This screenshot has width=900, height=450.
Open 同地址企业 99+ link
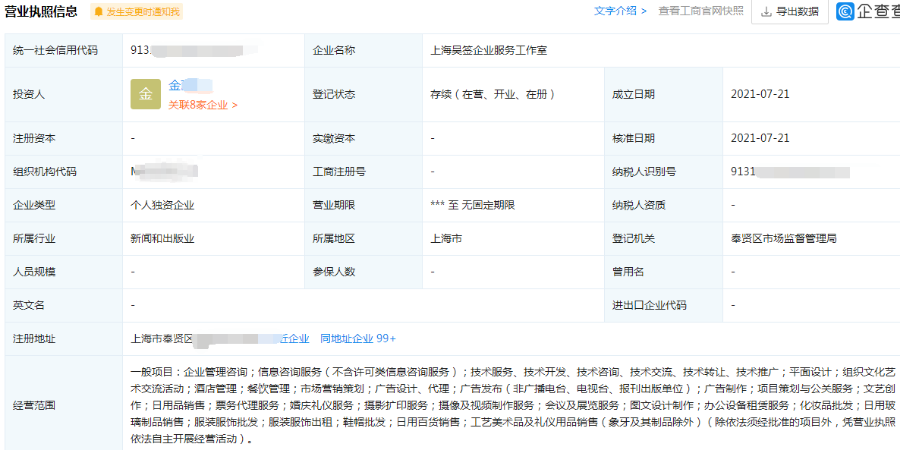[358, 339]
